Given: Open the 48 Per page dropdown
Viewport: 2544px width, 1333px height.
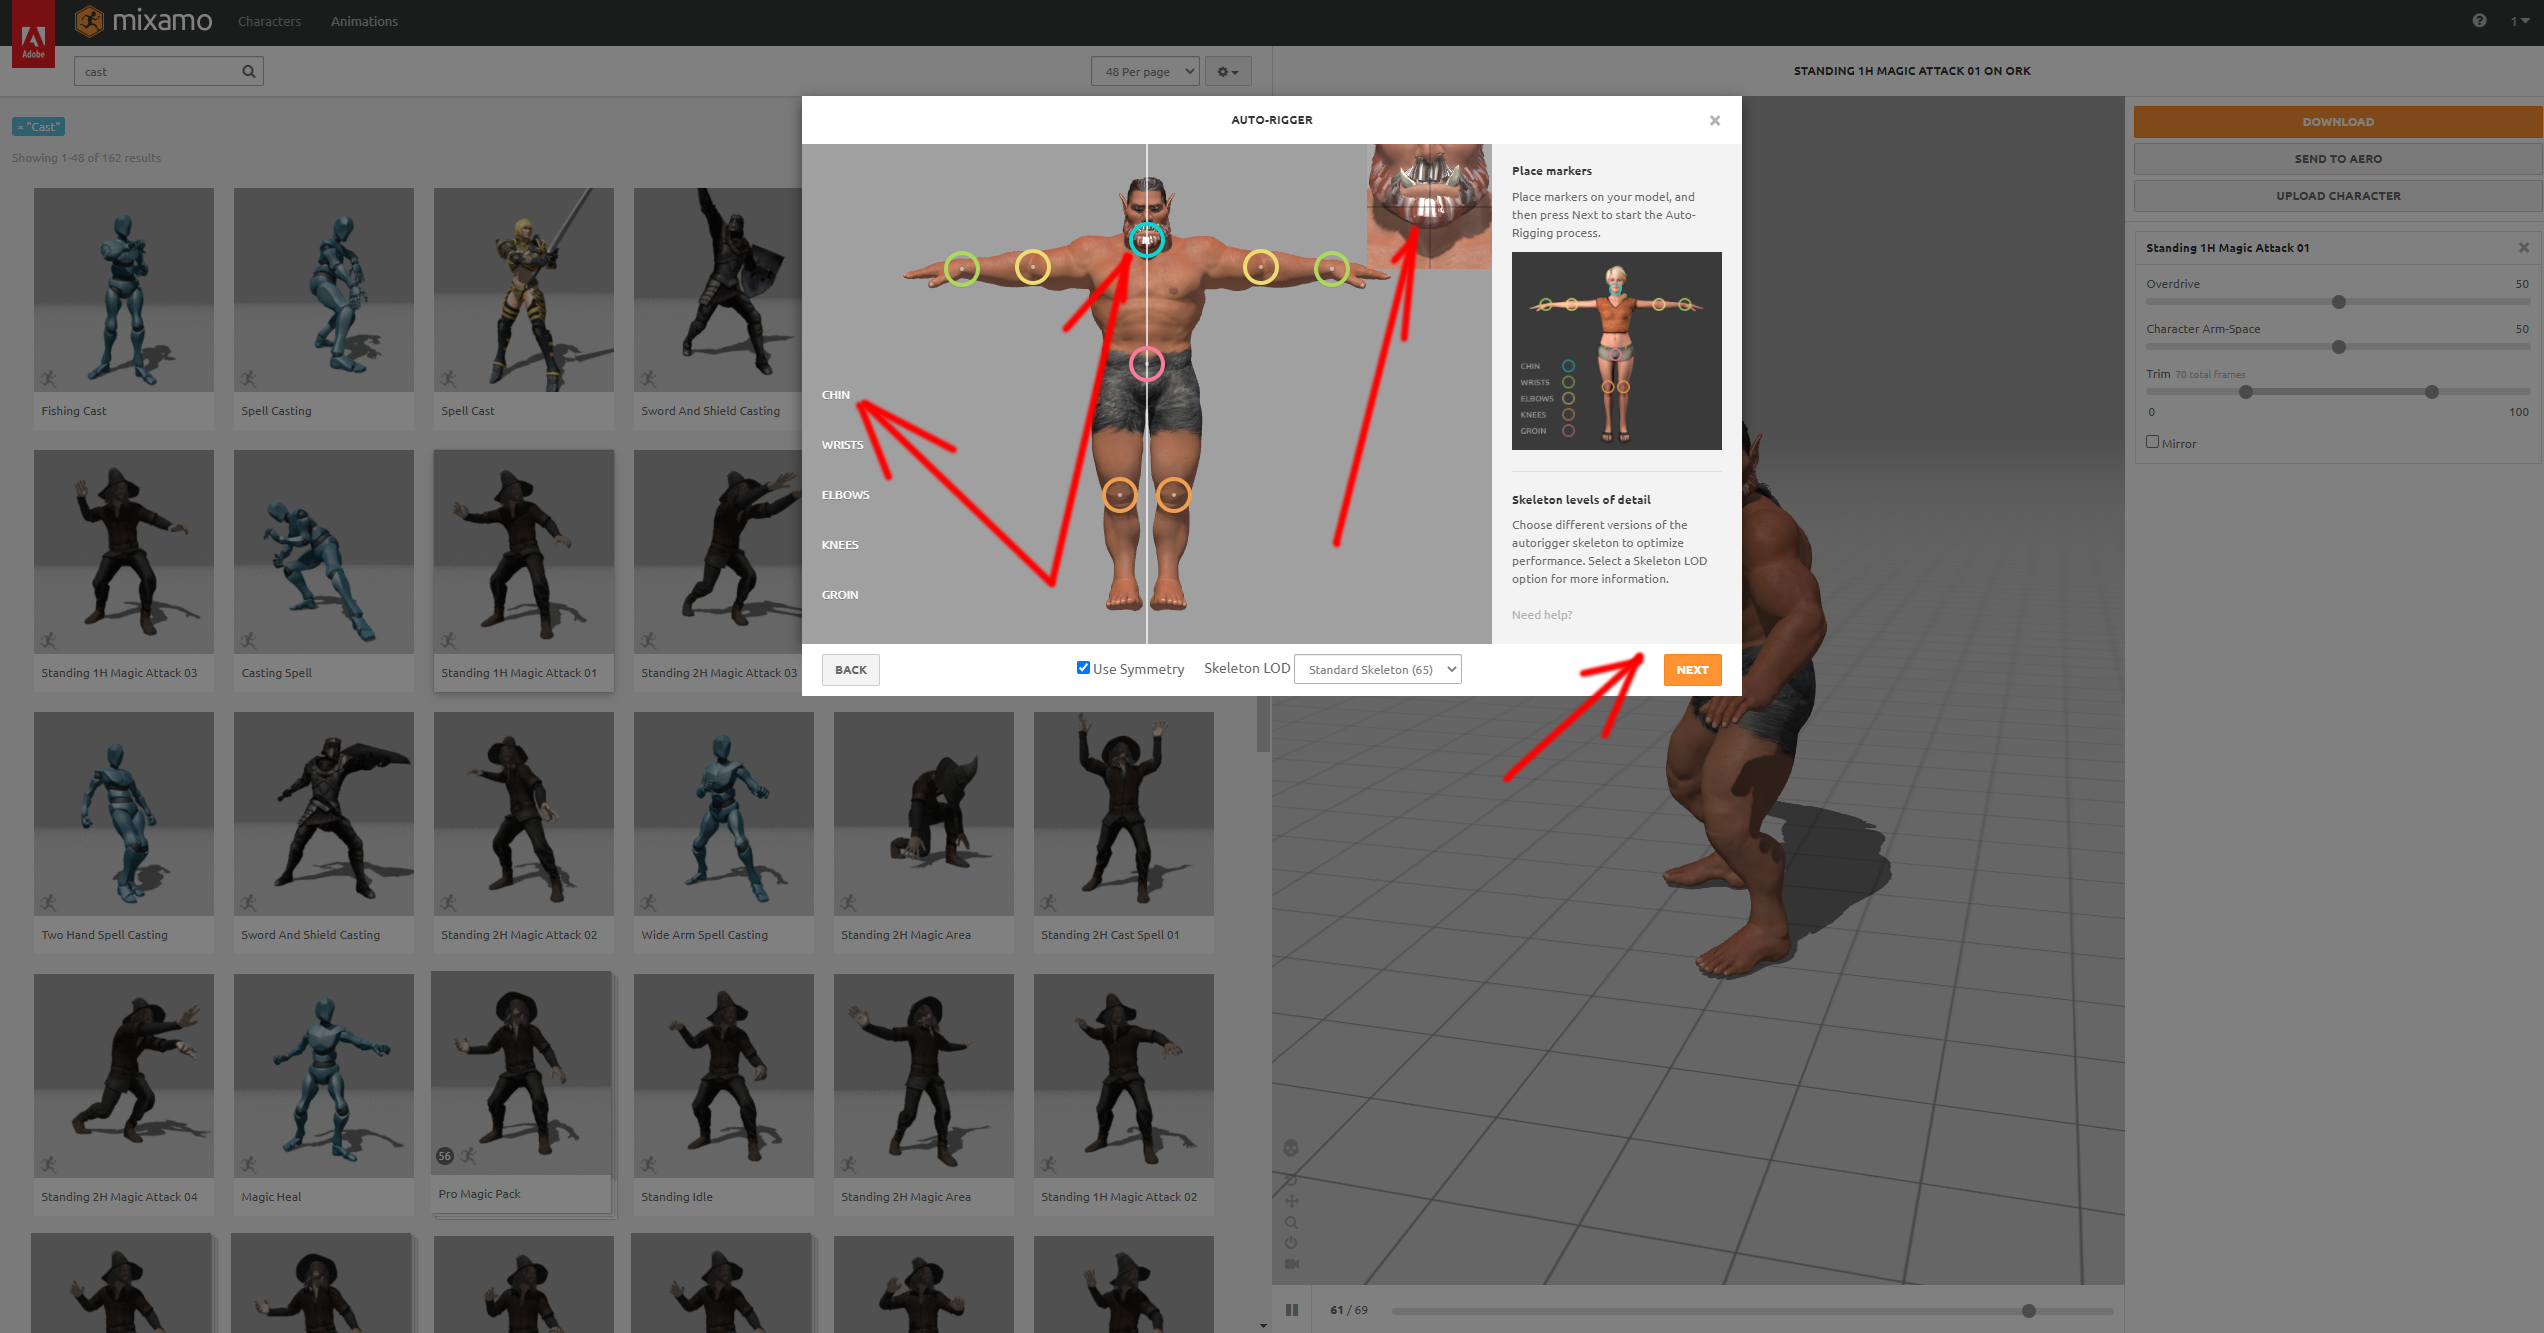Looking at the screenshot, I should click(1144, 71).
